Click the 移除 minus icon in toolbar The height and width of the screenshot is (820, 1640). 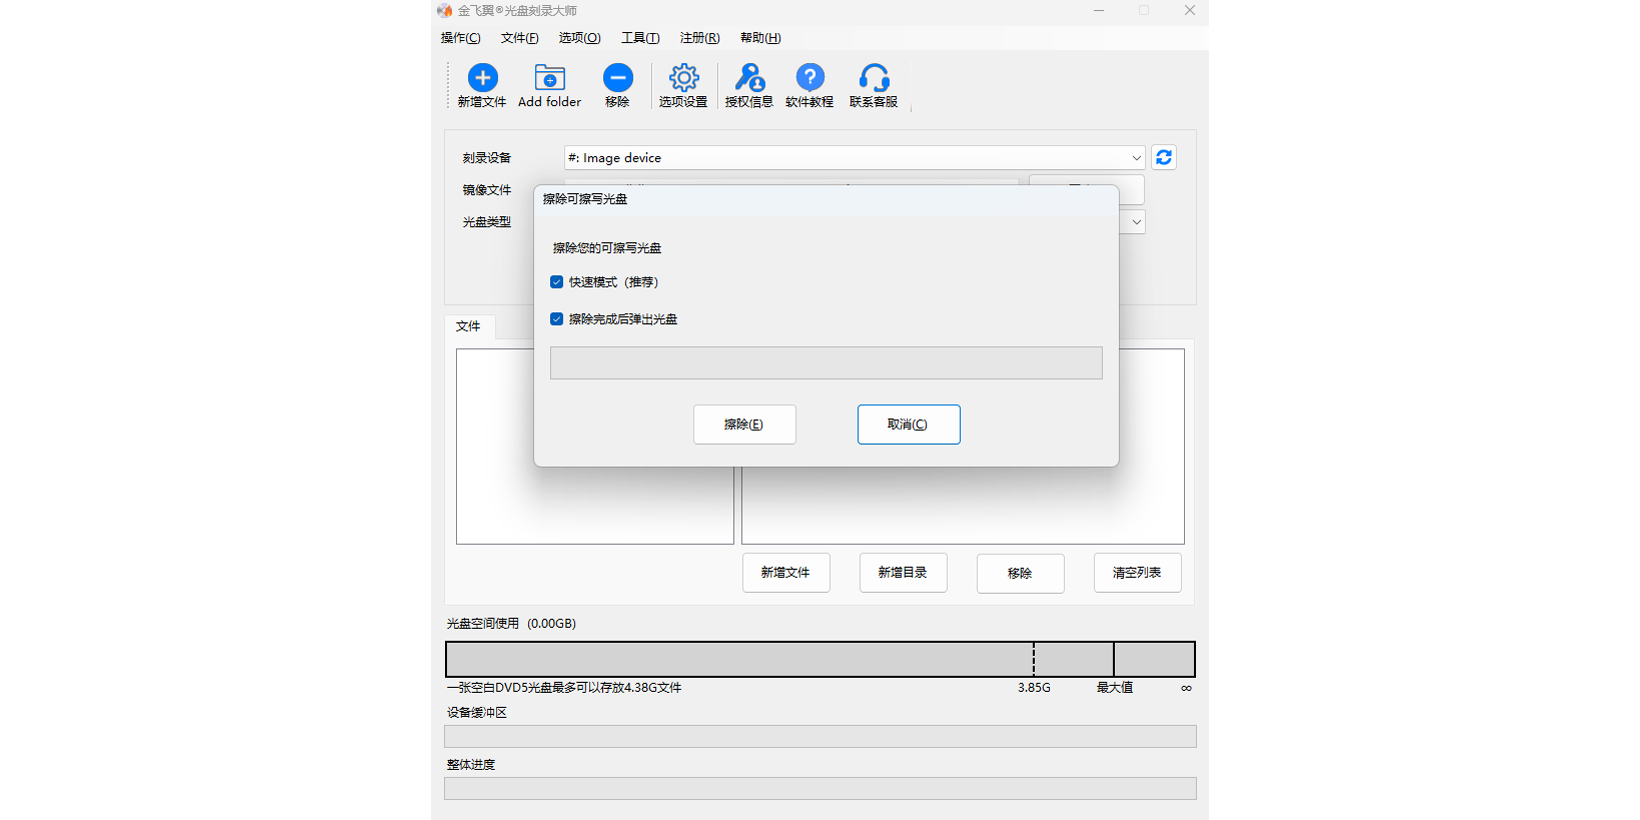coord(617,78)
